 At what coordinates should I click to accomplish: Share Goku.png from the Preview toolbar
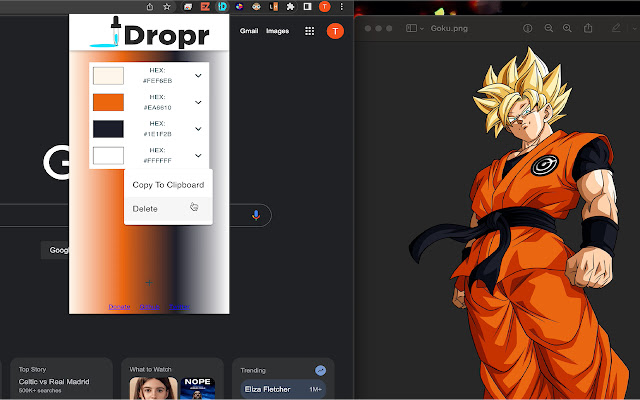coord(588,28)
